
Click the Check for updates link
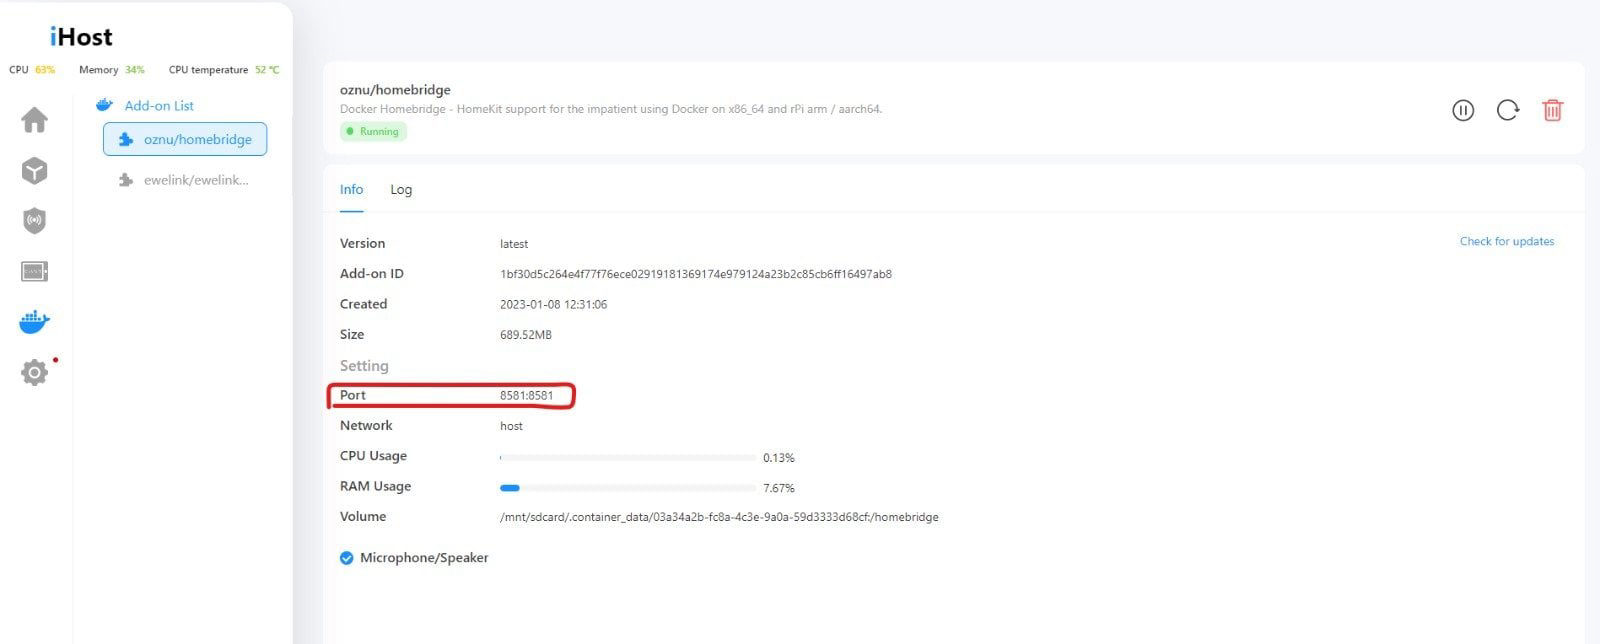(x=1507, y=241)
